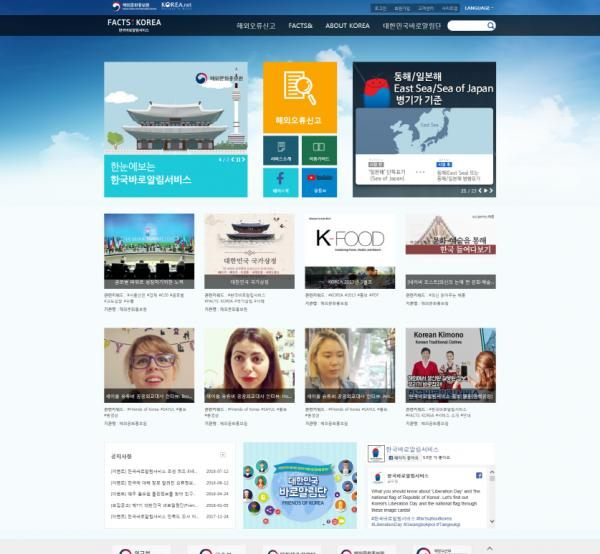Click the 로그인 login link
This screenshot has width=600, height=554.
380,7
